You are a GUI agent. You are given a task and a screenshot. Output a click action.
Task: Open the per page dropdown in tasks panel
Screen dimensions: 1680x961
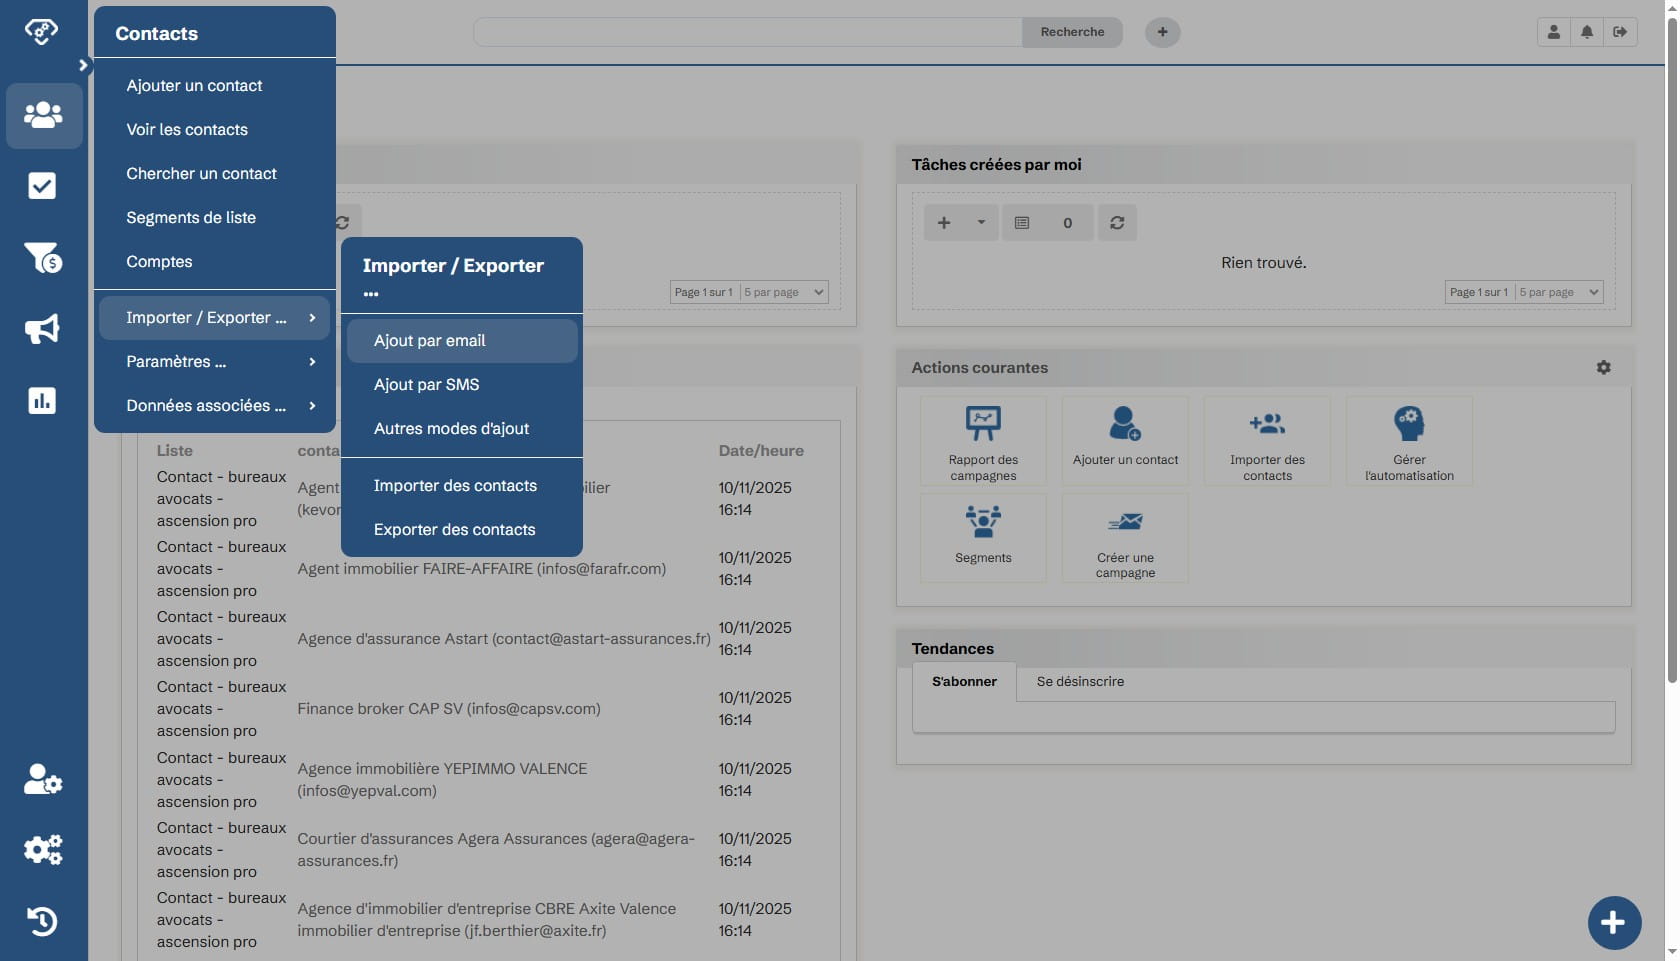[x=1559, y=292]
